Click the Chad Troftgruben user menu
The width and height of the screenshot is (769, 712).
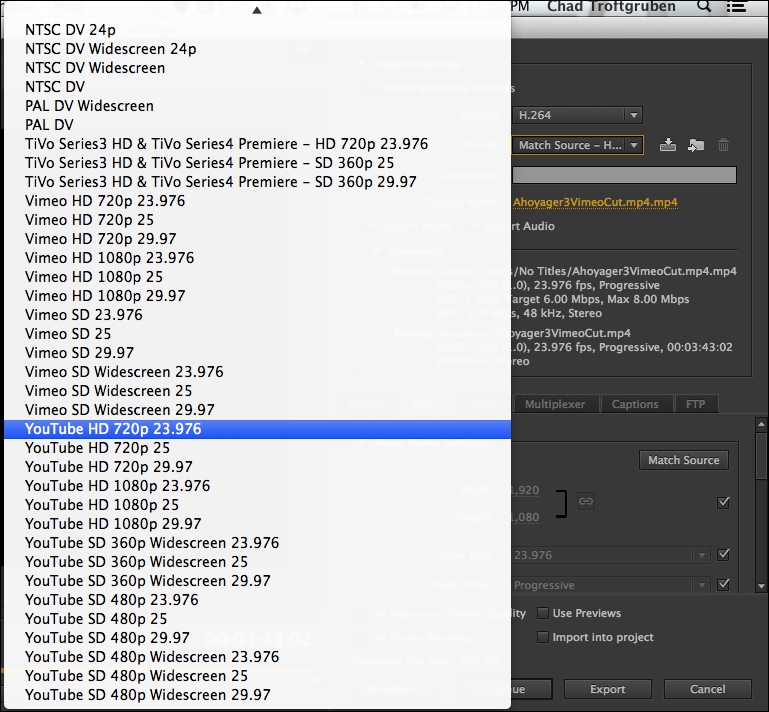[611, 6]
